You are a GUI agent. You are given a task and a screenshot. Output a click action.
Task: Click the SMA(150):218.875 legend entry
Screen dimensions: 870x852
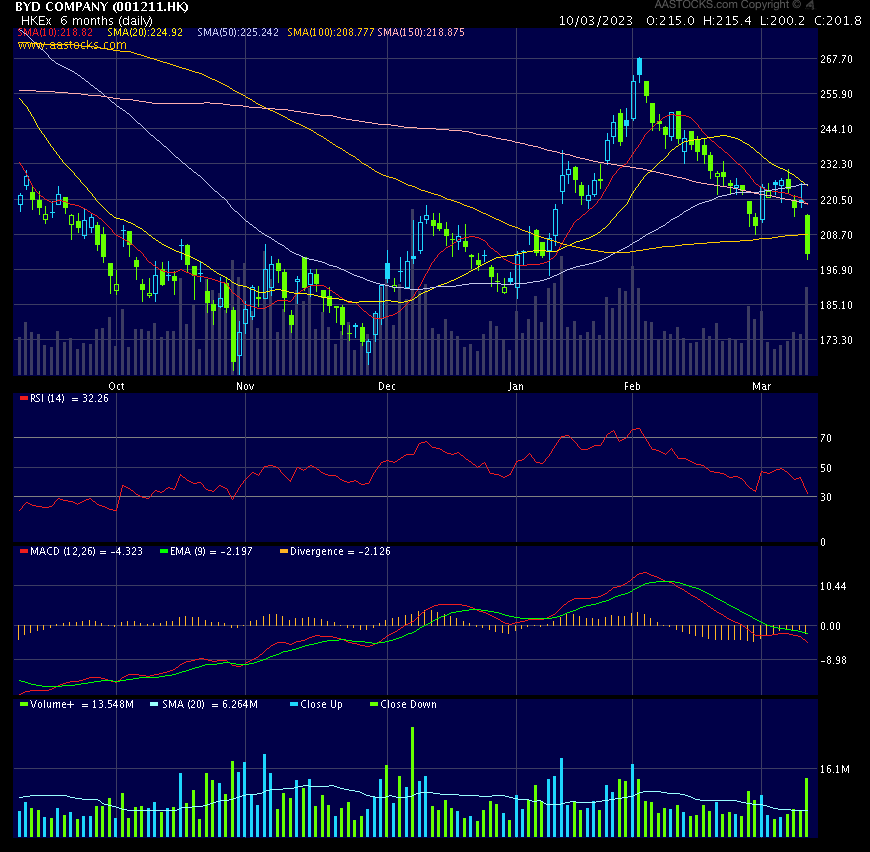[x=421, y=32]
